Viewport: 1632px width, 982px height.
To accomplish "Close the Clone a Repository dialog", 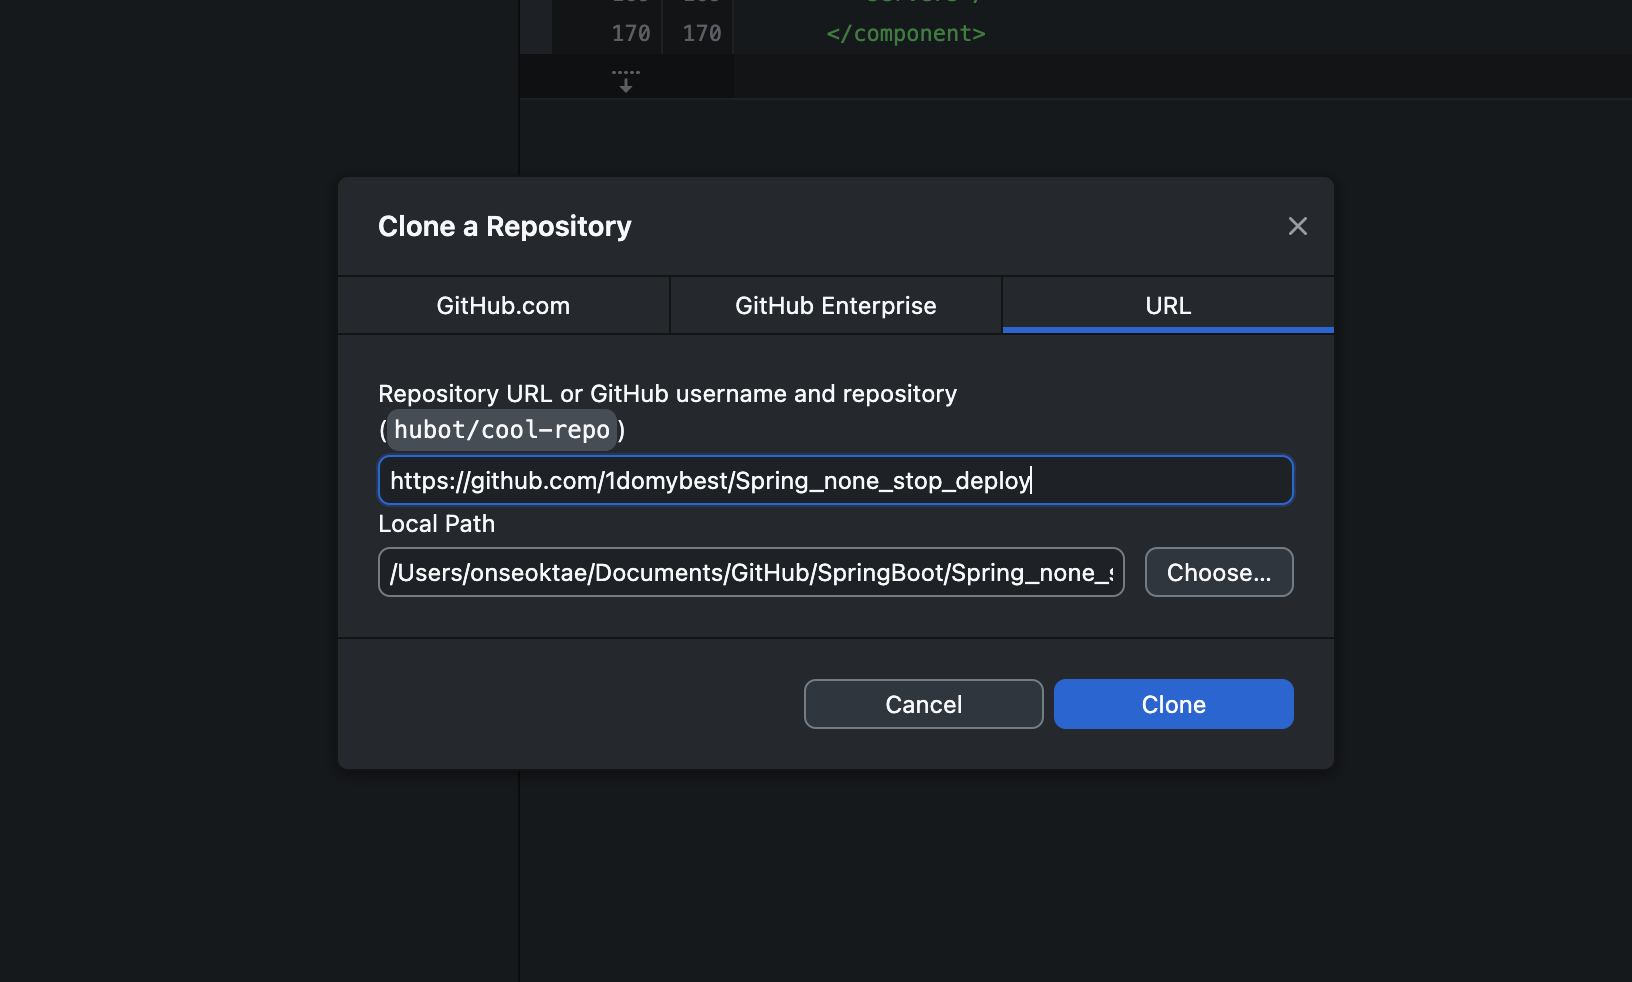I will pos(1297,226).
